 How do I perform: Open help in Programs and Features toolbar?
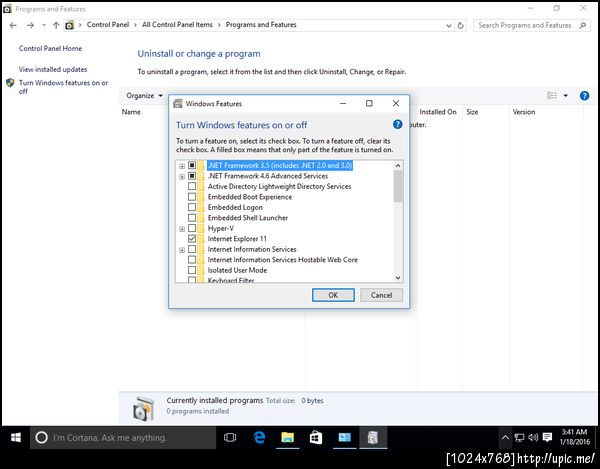click(x=584, y=96)
